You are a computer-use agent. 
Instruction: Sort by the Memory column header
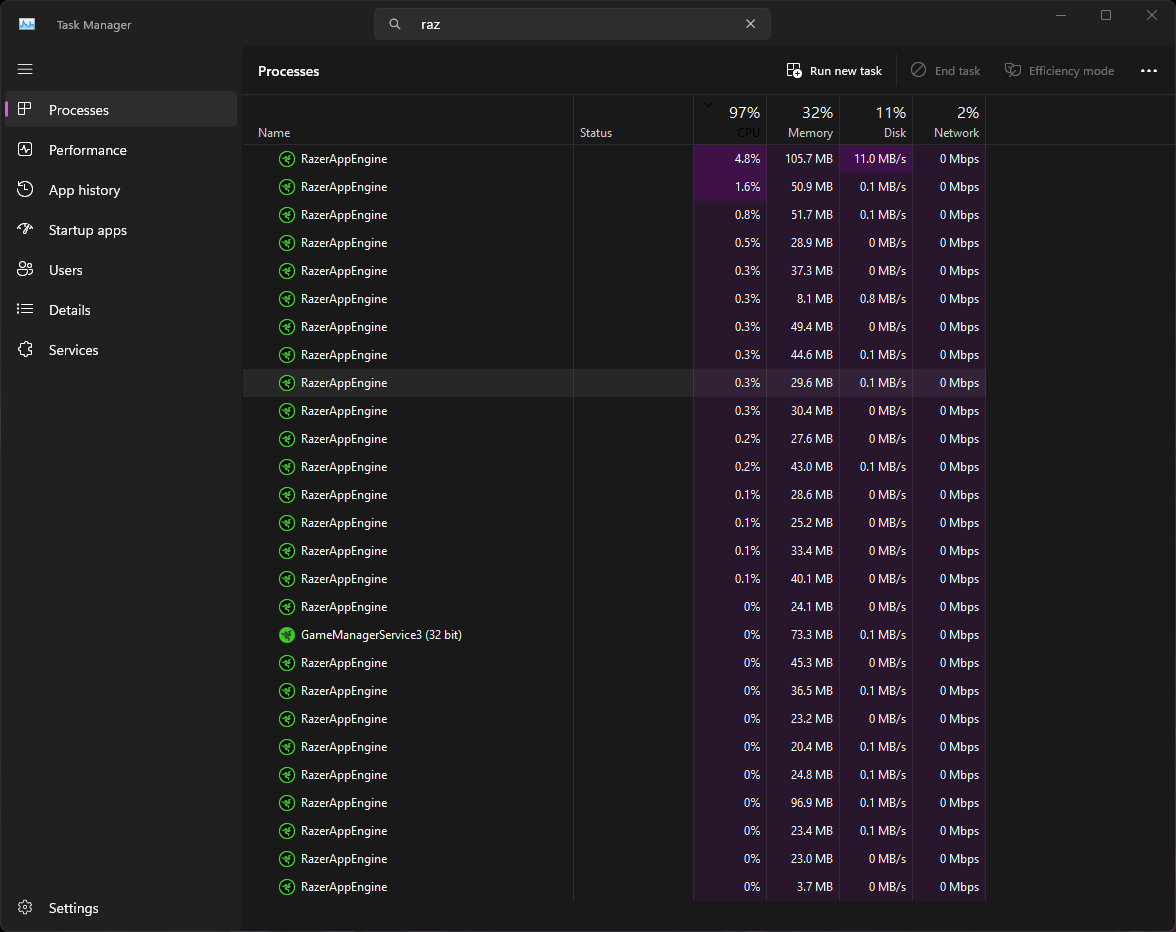point(803,121)
